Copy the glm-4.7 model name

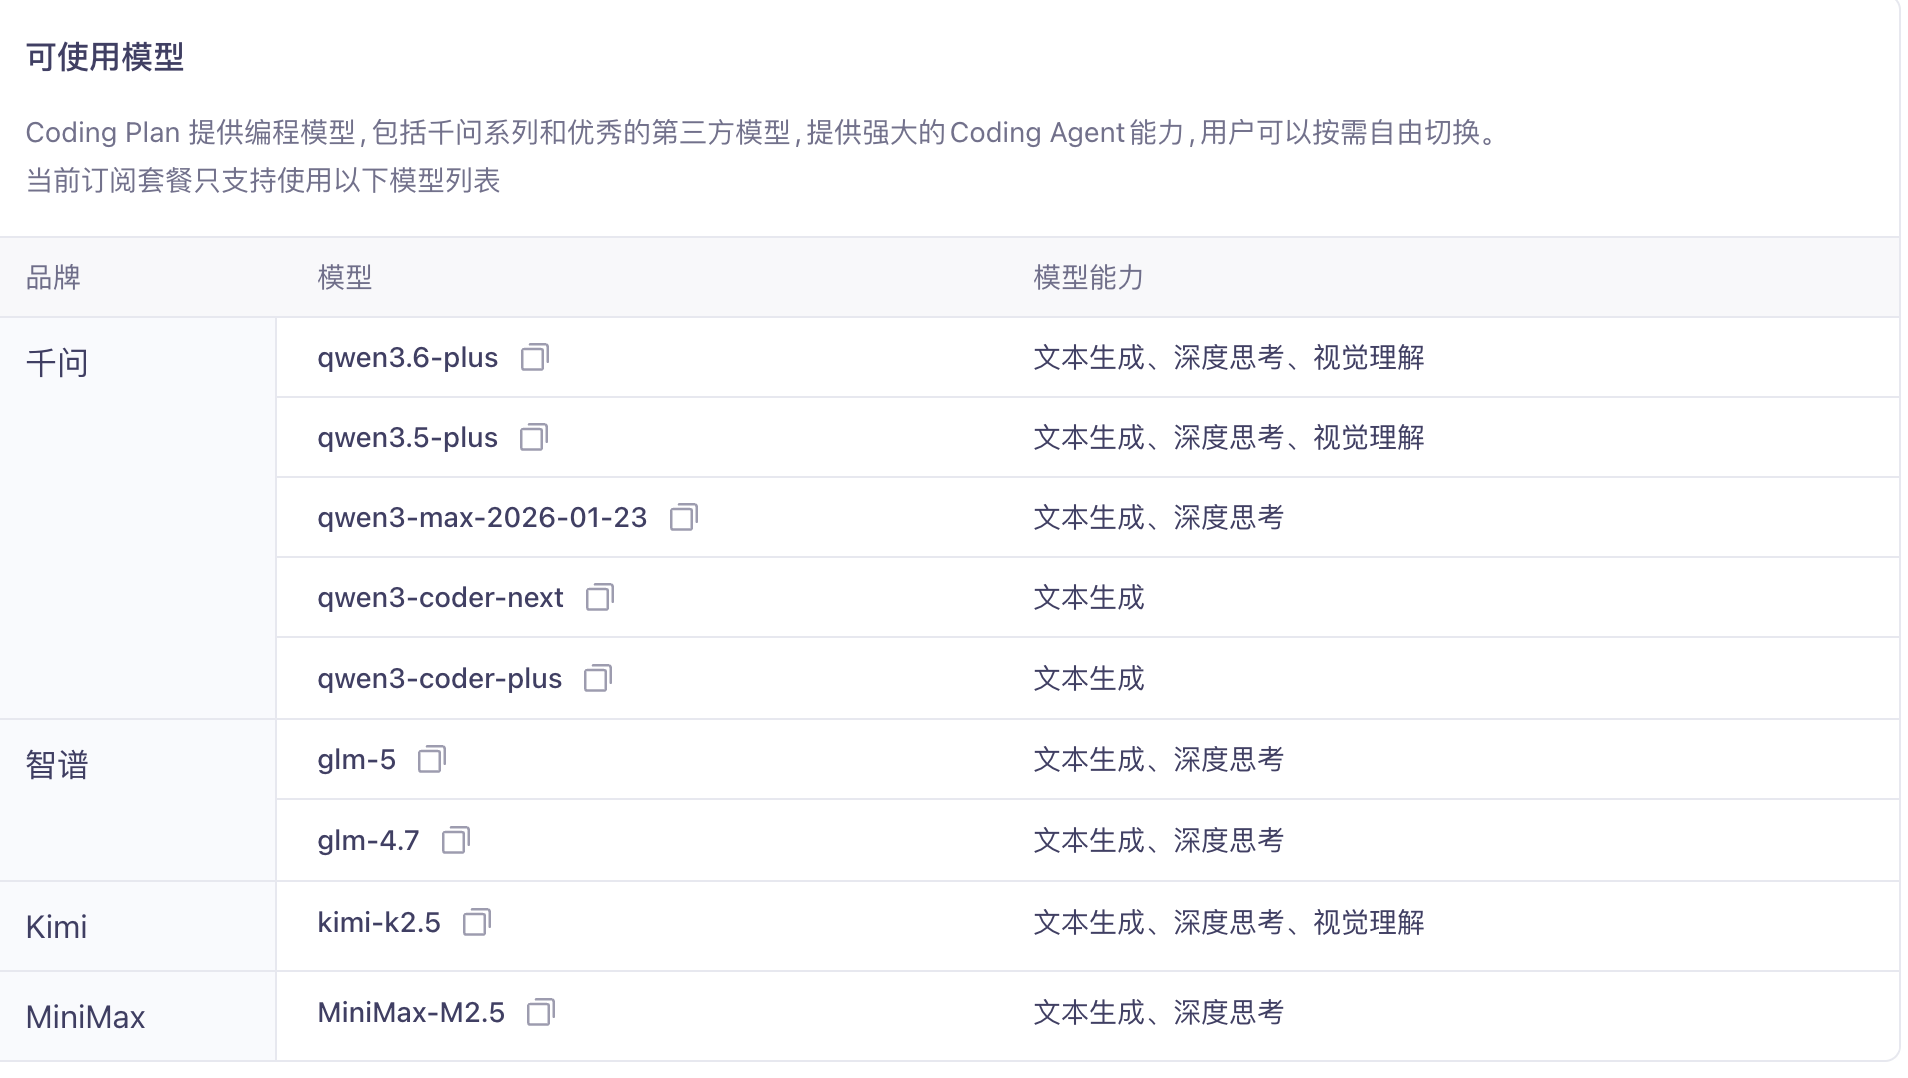pyautogui.click(x=456, y=840)
